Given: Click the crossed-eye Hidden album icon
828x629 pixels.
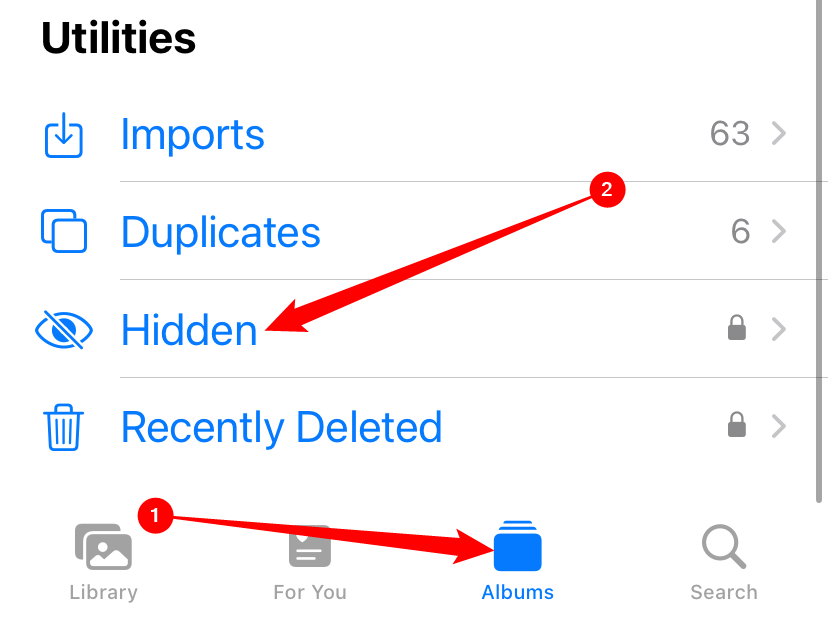Looking at the screenshot, I should [63, 330].
